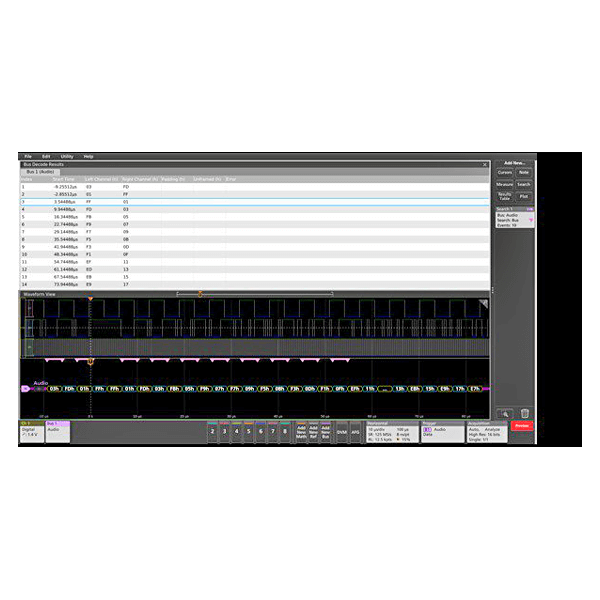Click the Start Time column header
Image resolution: width=600 pixels, height=600 pixels.
tap(64, 179)
